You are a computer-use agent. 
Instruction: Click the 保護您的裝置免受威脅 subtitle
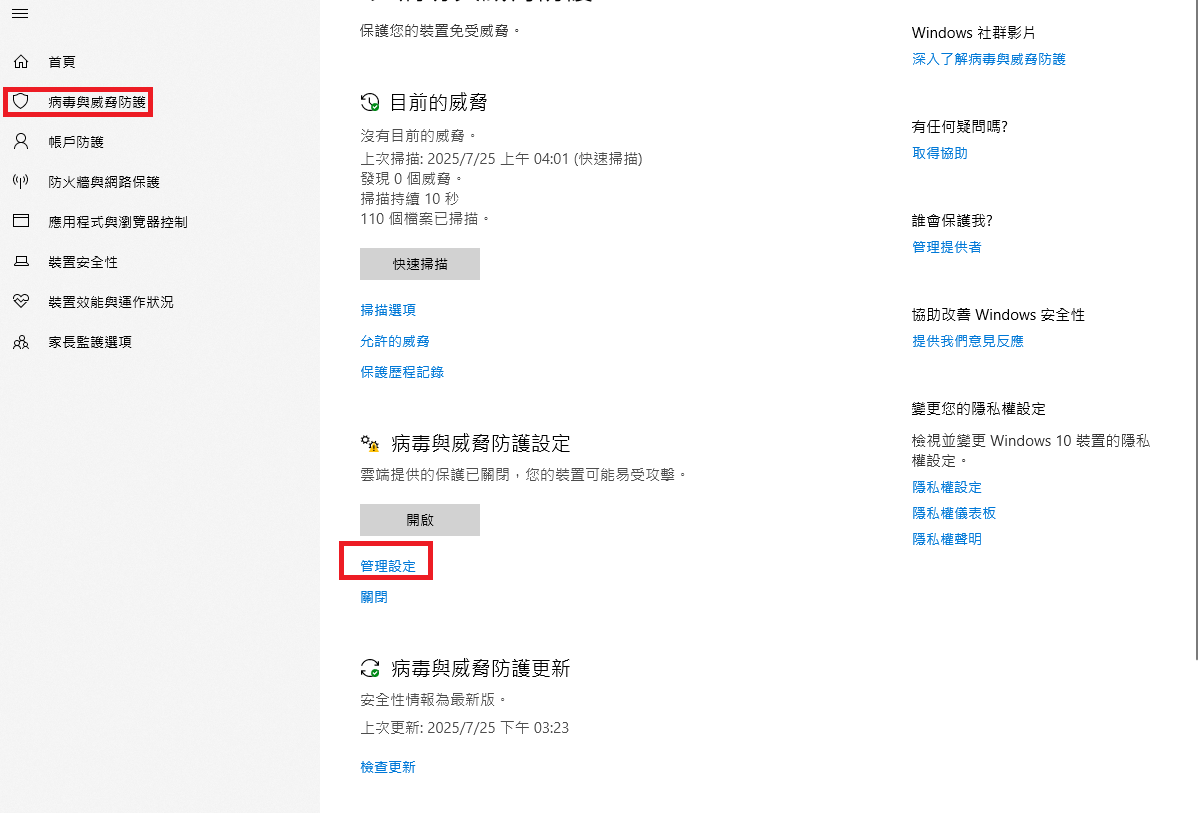pyautogui.click(x=440, y=31)
